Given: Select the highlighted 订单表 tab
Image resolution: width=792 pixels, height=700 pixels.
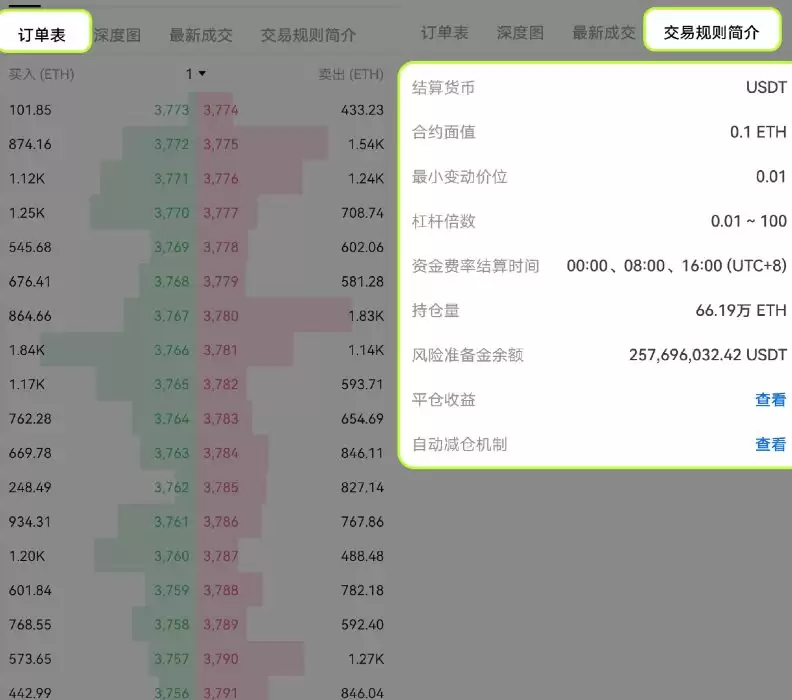Looking at the screenshot, I should (42, 34).
